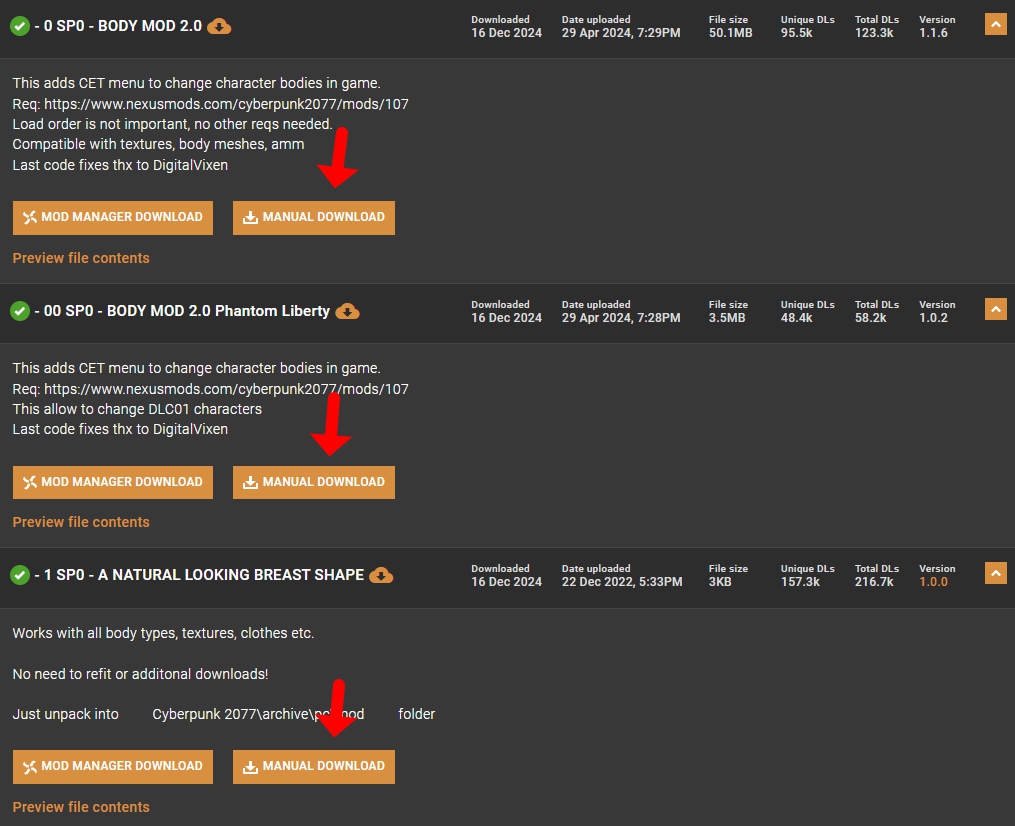Click green checkmark beside NATURAL LOOKING BREAST SHAPE
The width and height of the screenshot is (1015, 826).
pyautogui.click(x=20, y=575)
